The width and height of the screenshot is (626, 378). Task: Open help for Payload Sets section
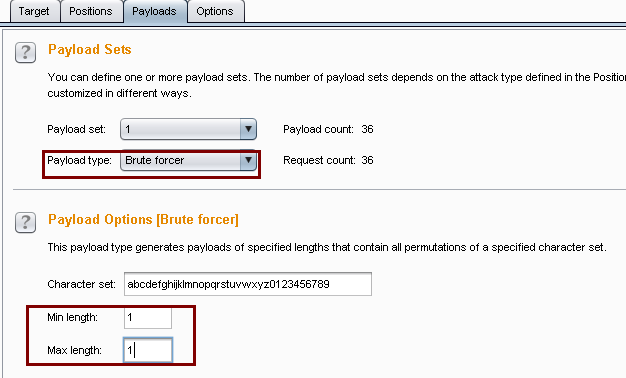click(25, 52)
